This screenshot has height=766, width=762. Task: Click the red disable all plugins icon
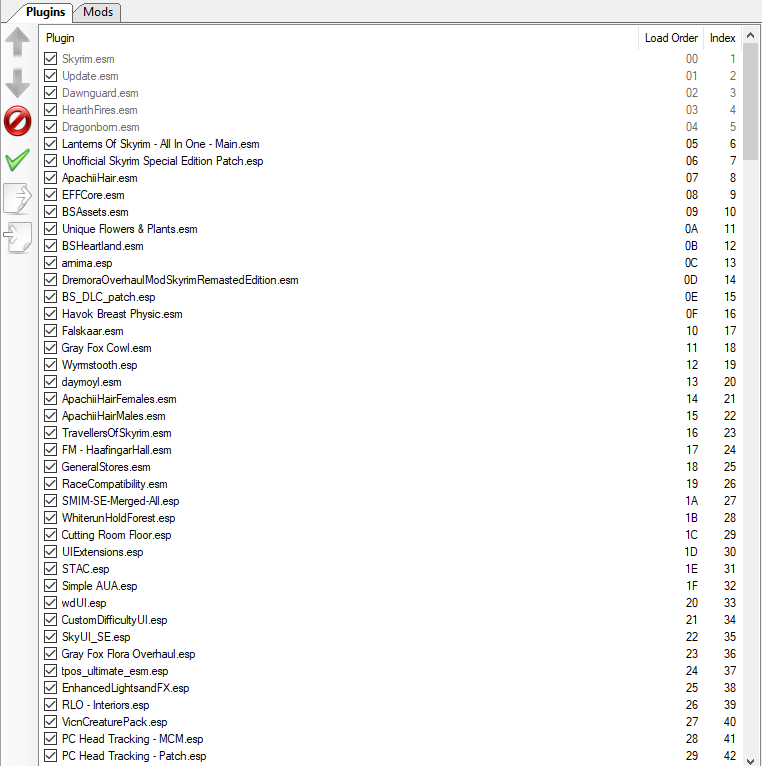18,121
